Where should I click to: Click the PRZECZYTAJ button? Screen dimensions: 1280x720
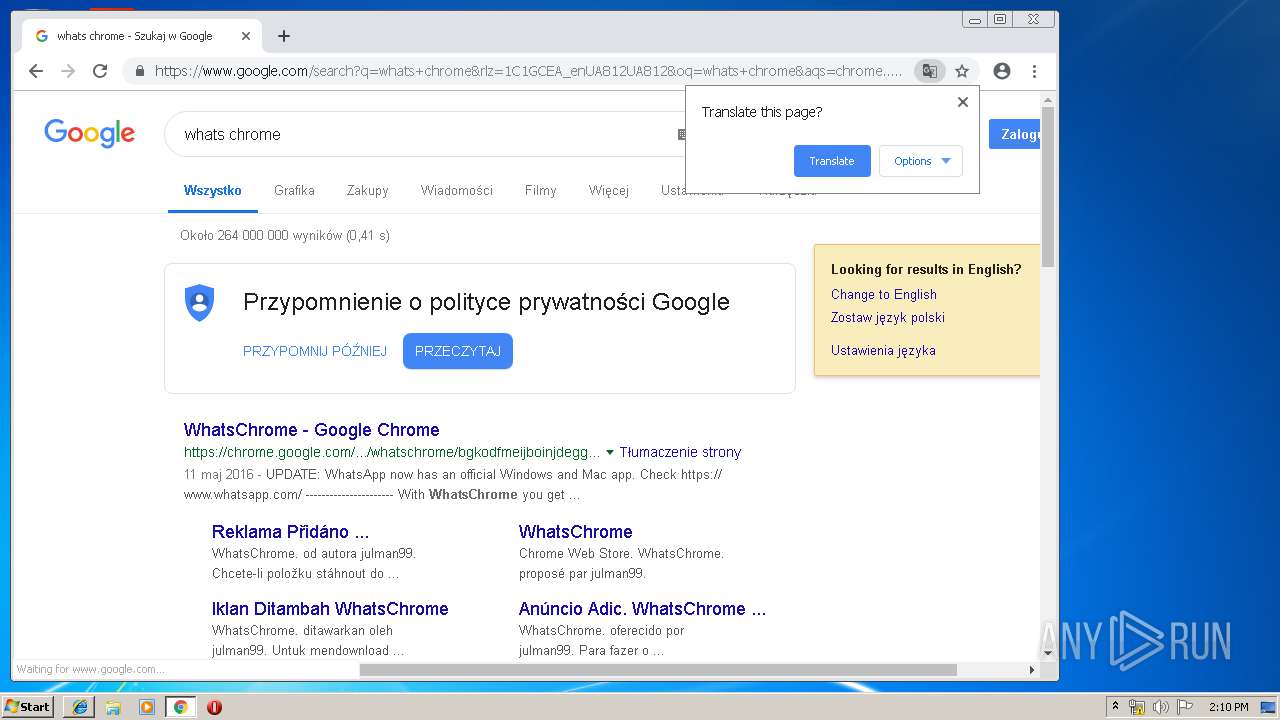click(458, 351)
